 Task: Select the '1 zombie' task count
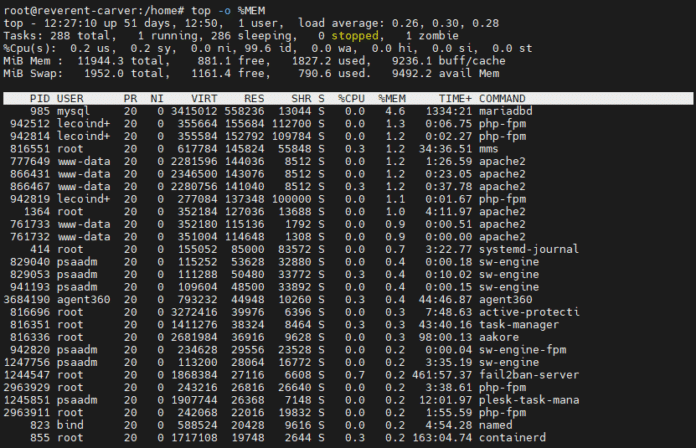[x=432, y=36]
